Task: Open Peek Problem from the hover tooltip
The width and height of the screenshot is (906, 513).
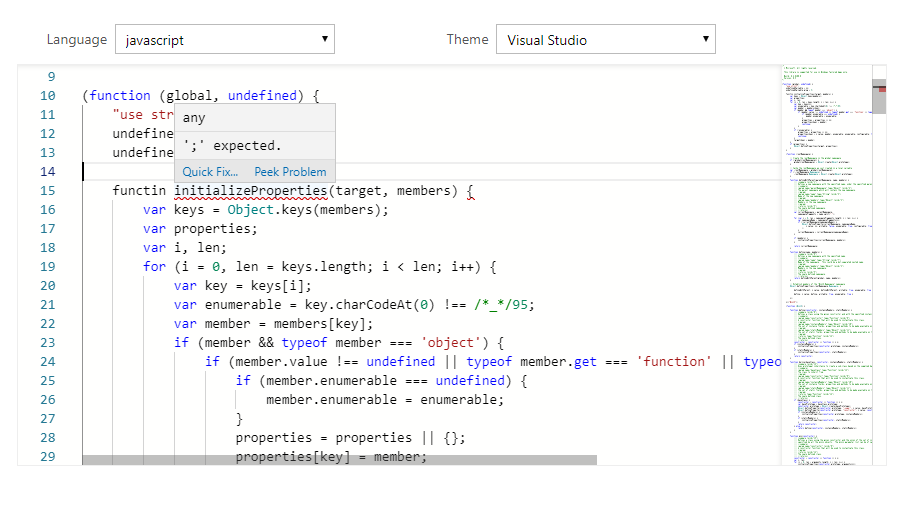Action: [x=290, y=172]
